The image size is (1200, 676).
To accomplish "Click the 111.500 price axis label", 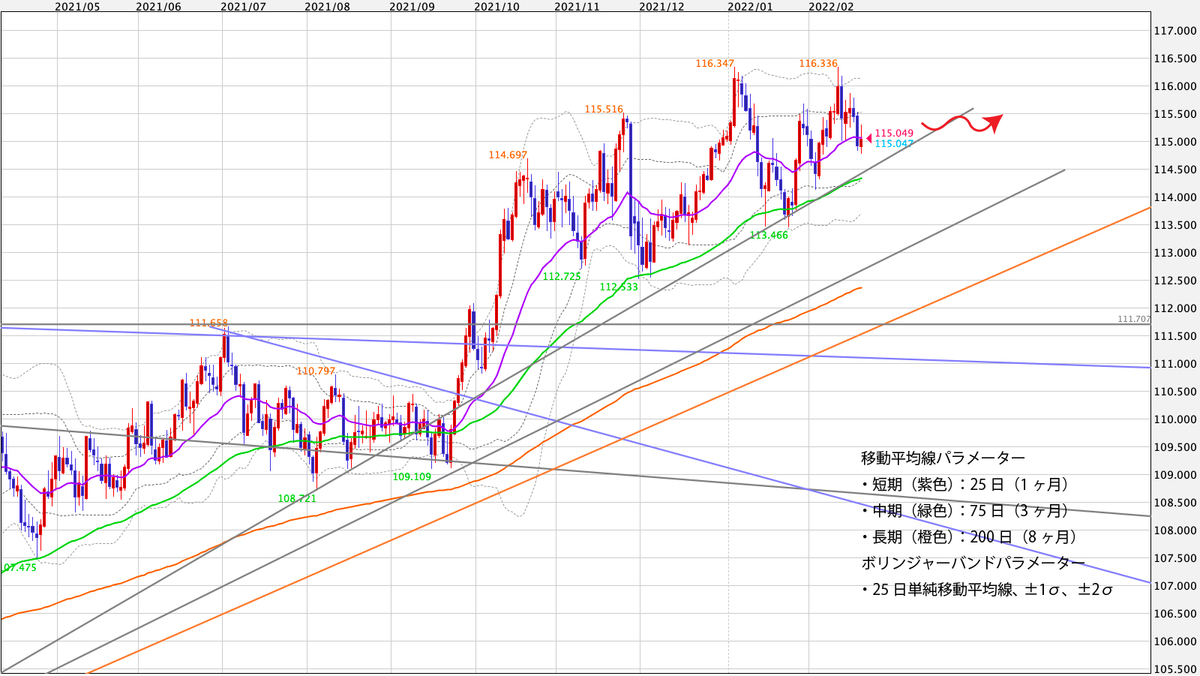I will [x=1174, y=336].
